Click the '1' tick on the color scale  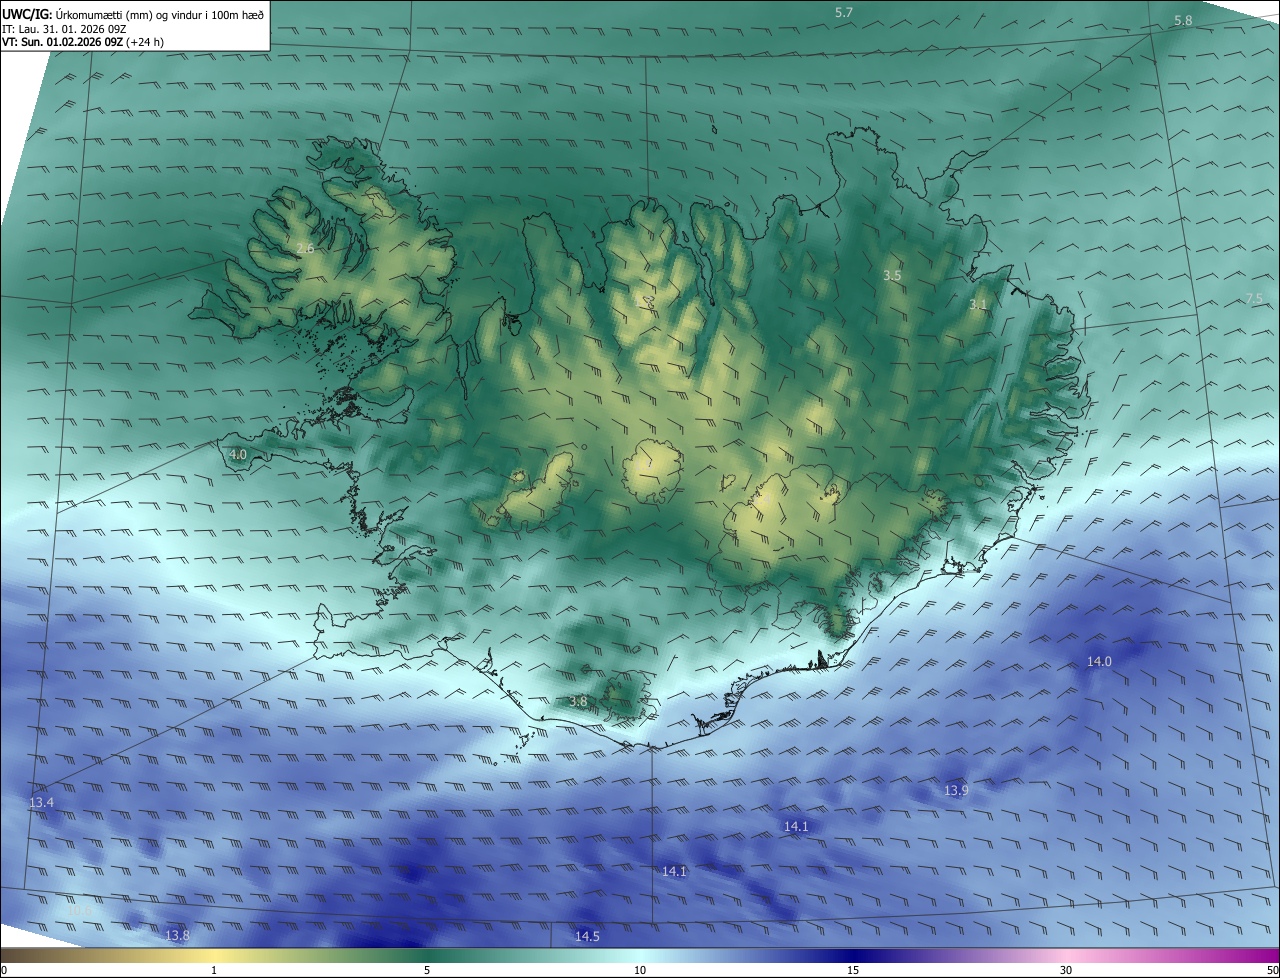tap(214, 970)
